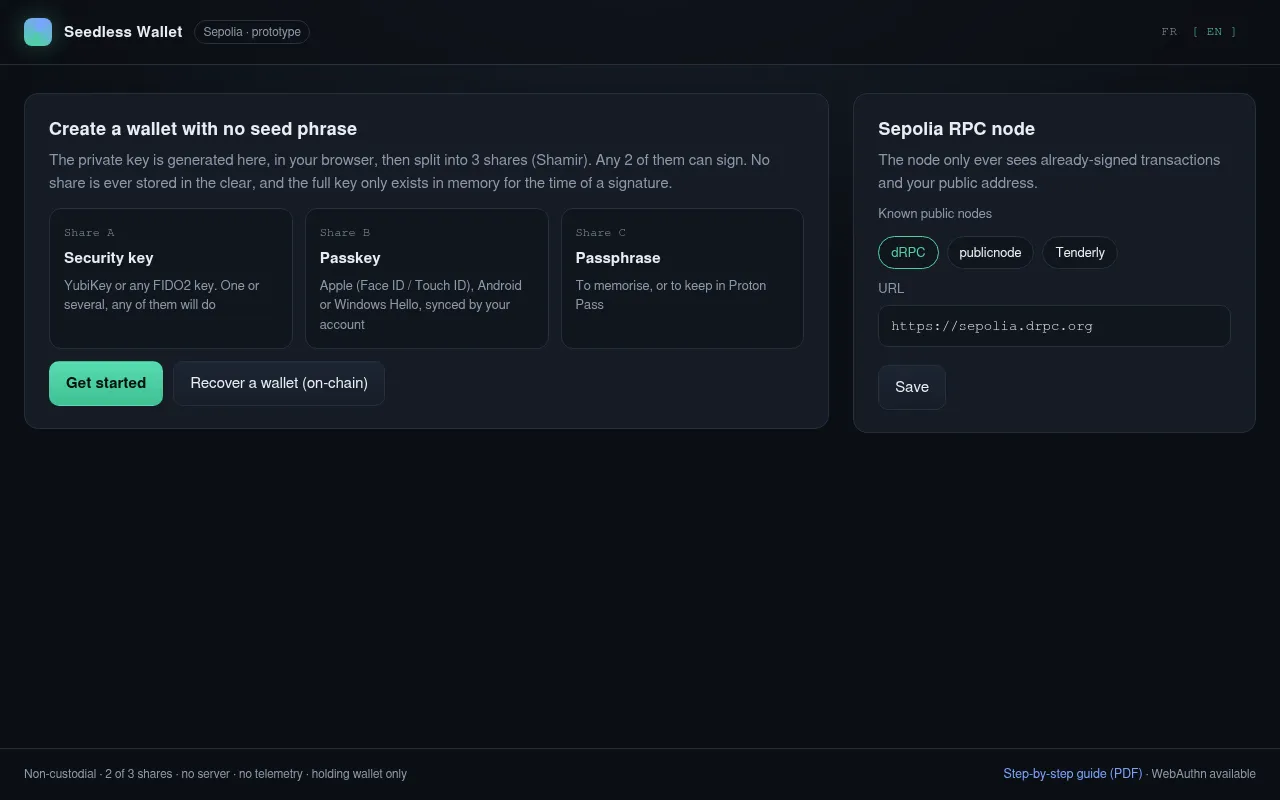Select the Tenderly node chip

1080,252
